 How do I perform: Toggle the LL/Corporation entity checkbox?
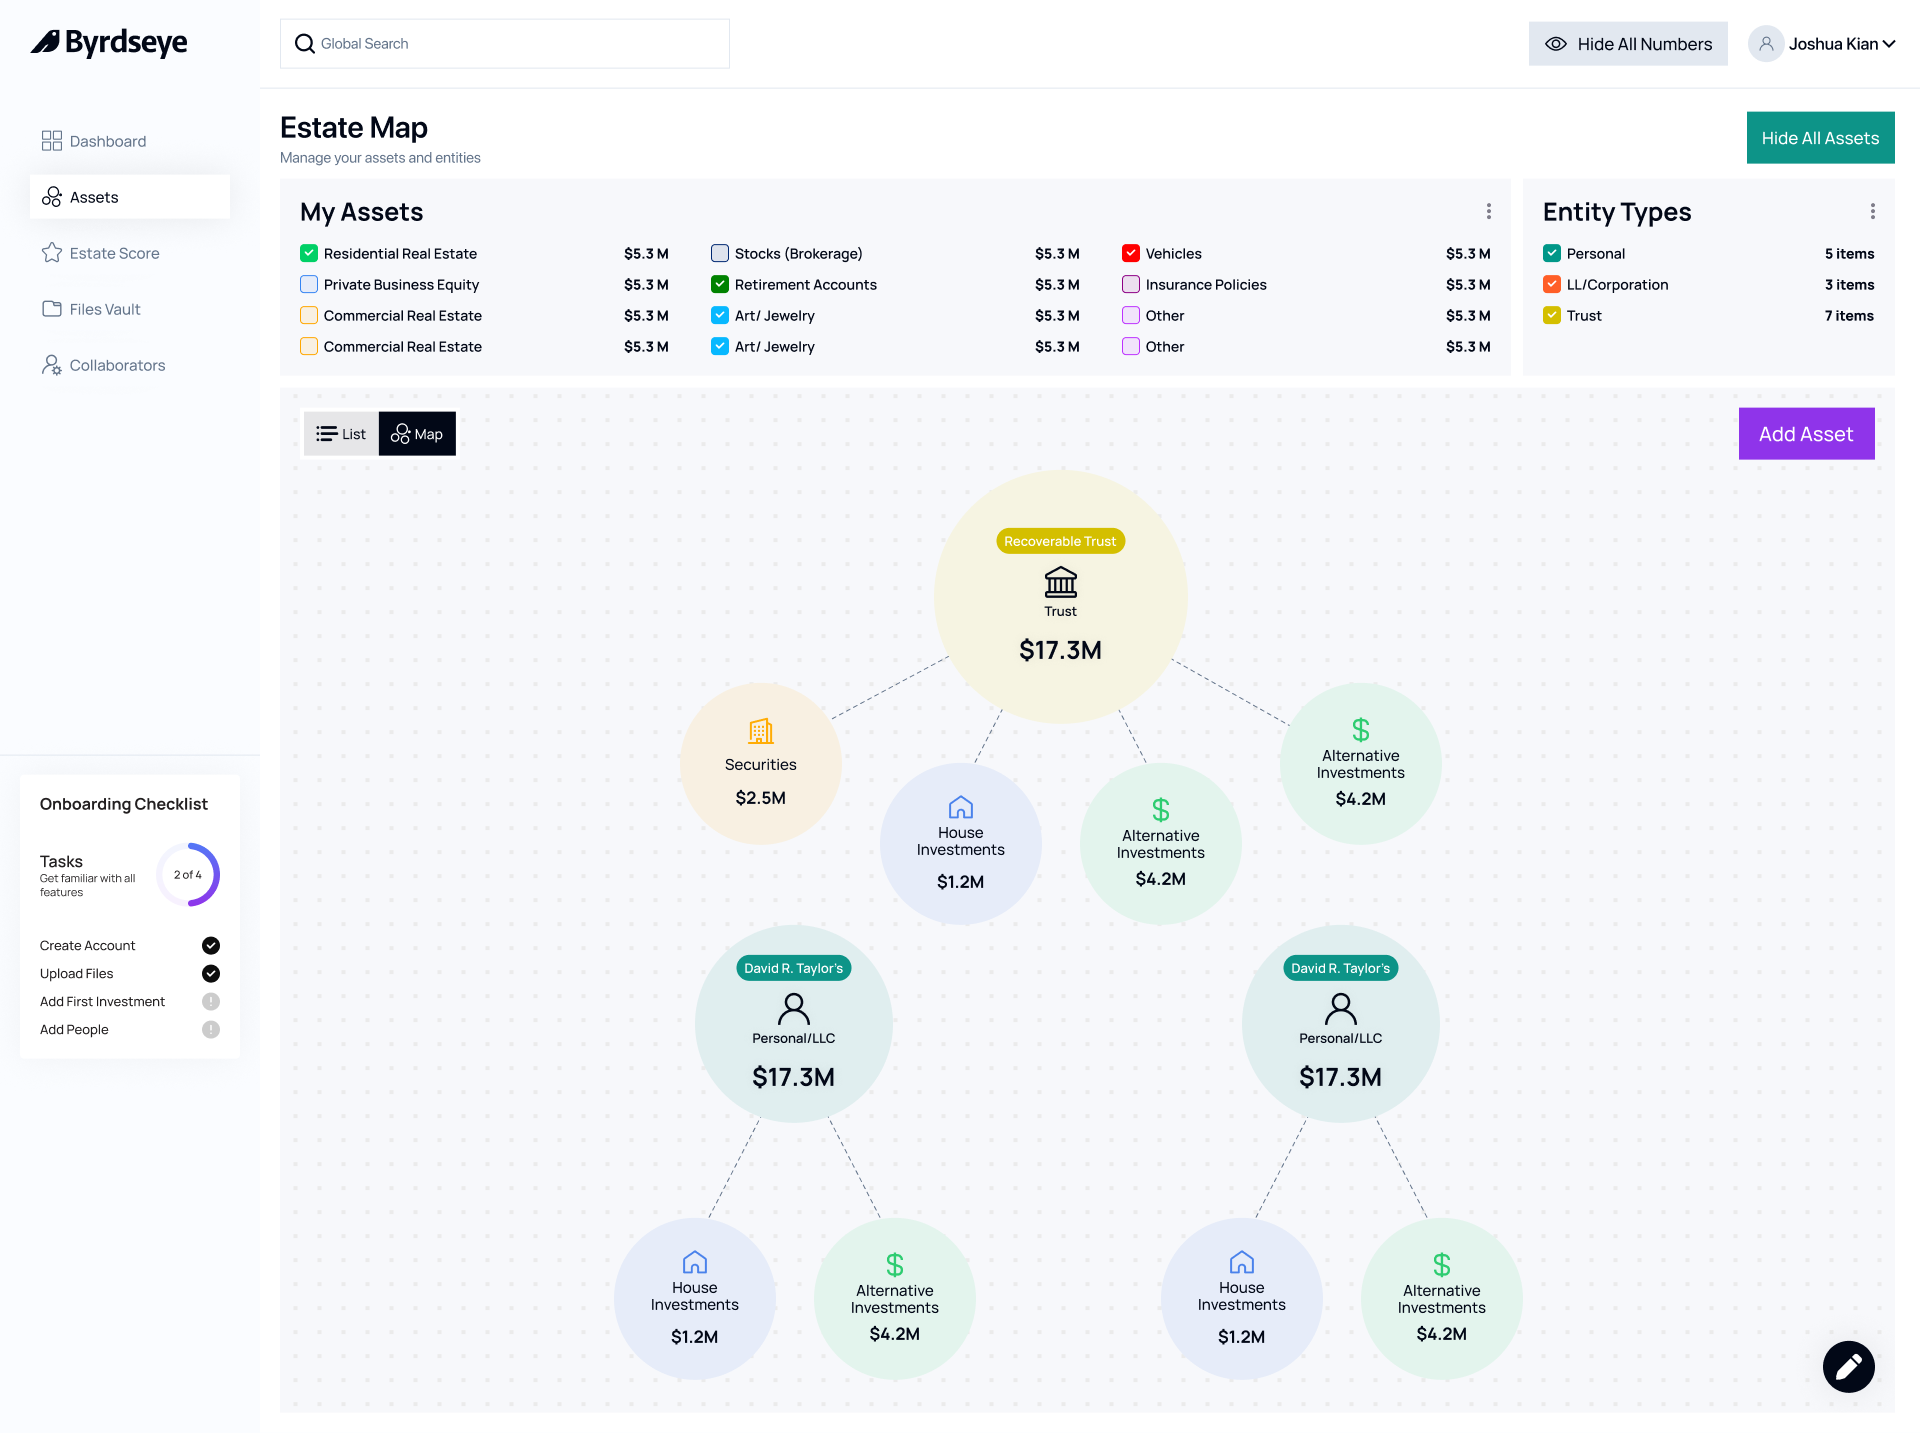point(1552,285)
